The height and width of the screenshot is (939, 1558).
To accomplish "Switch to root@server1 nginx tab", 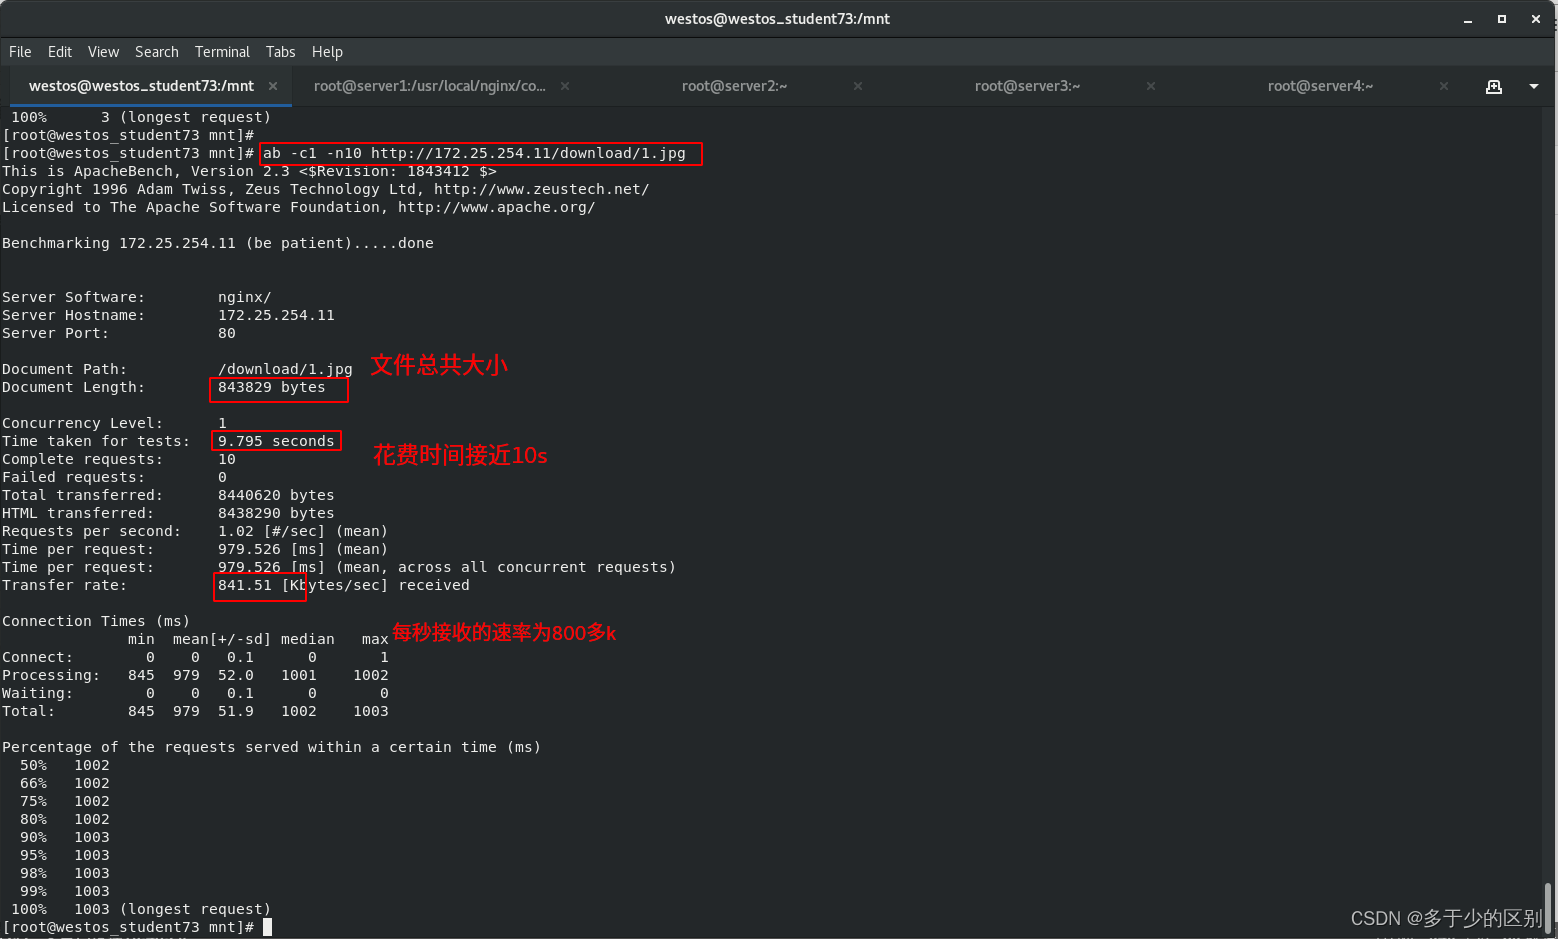I will pos(430,86).
